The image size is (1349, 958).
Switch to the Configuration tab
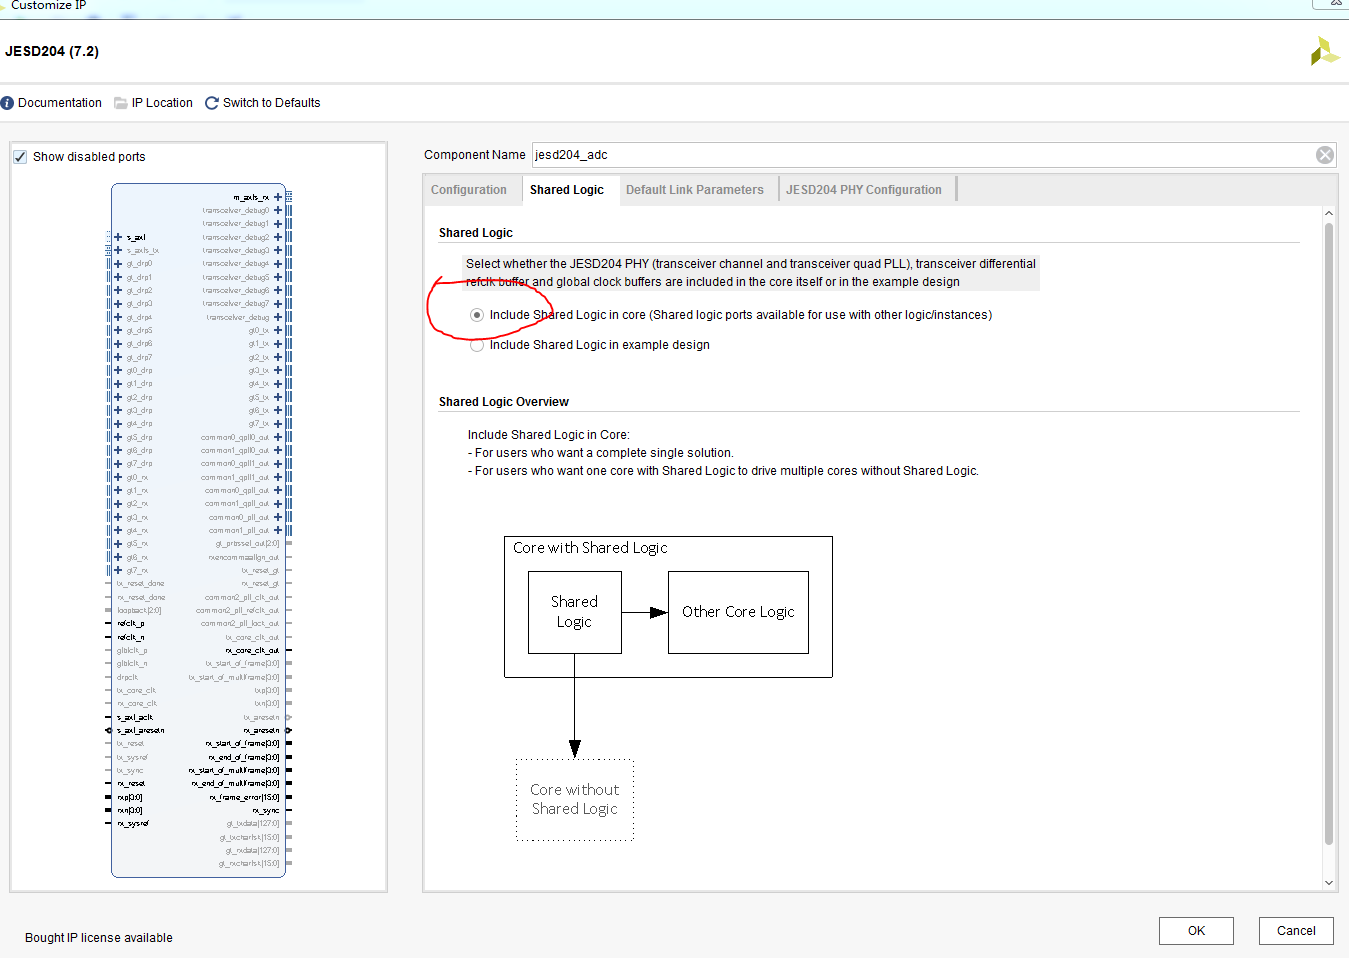tap(469, 190)
